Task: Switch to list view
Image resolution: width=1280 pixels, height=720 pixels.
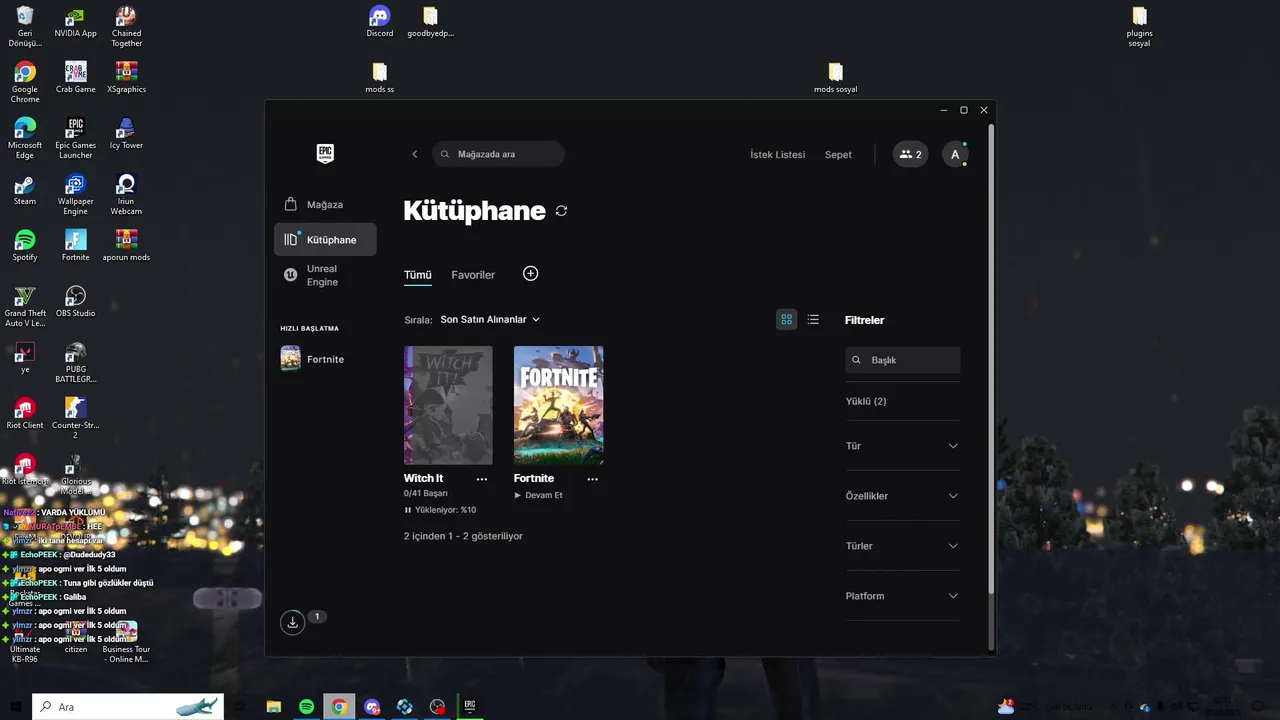Action: 813,319
